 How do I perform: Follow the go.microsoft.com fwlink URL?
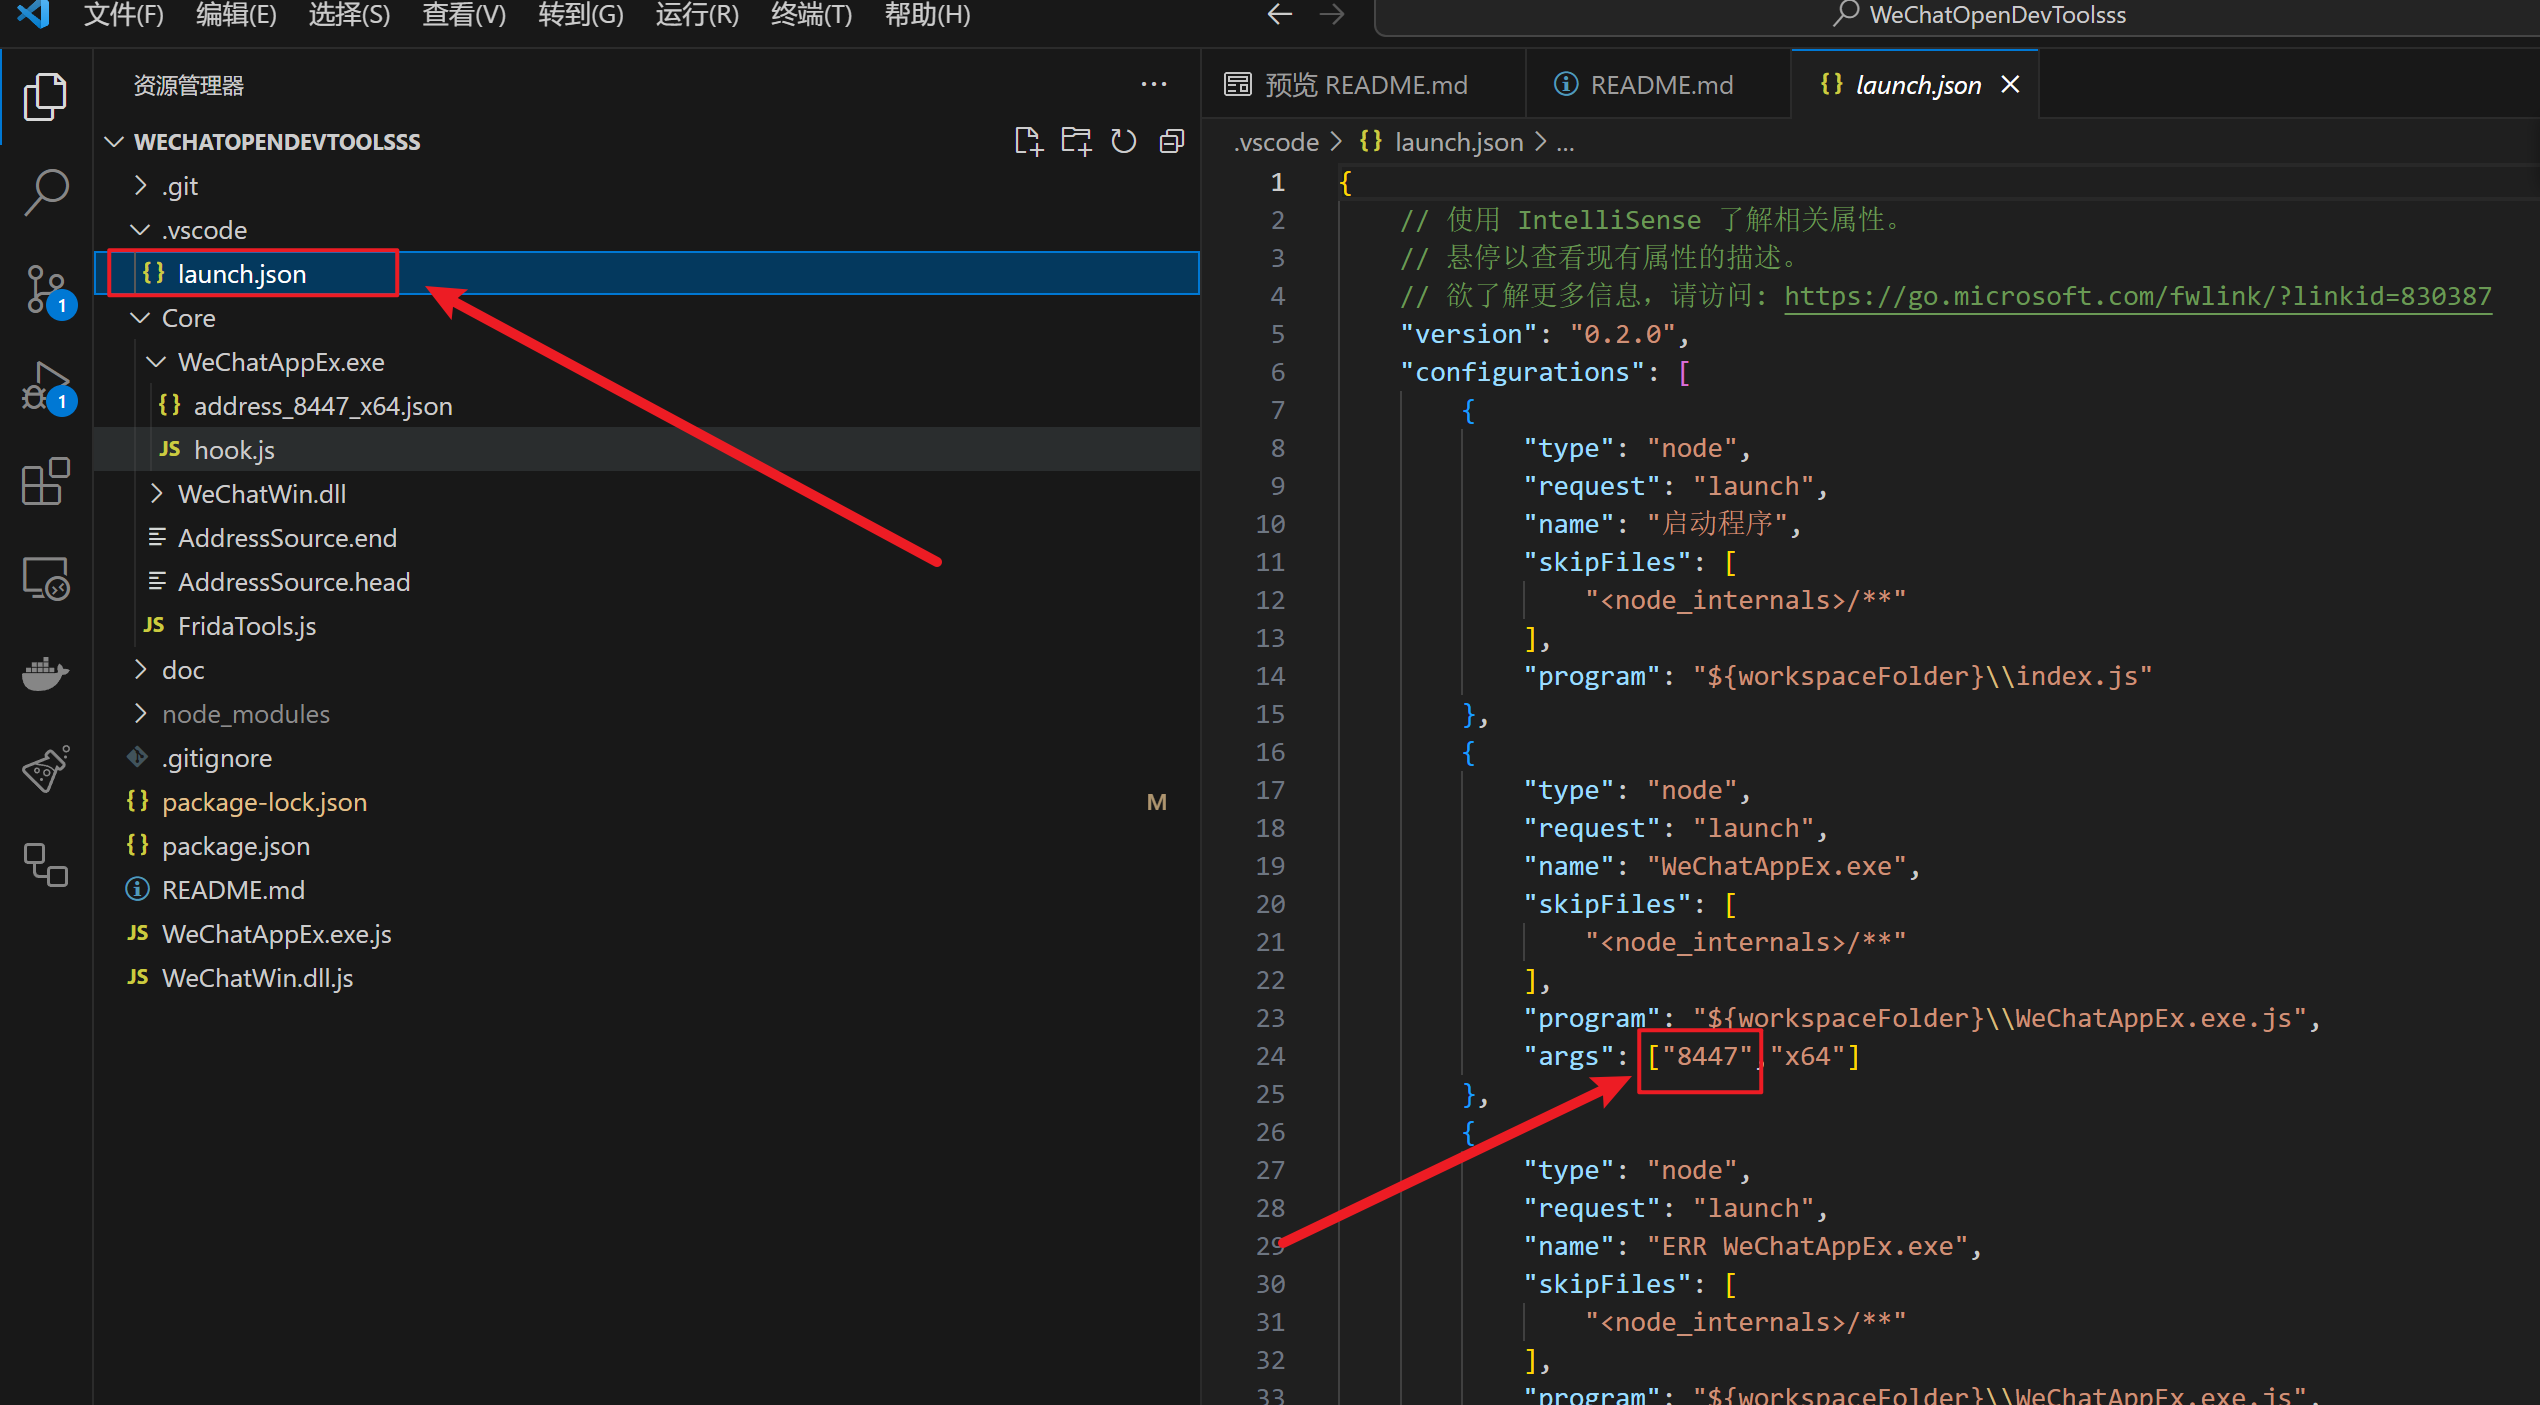[2138, 296]
